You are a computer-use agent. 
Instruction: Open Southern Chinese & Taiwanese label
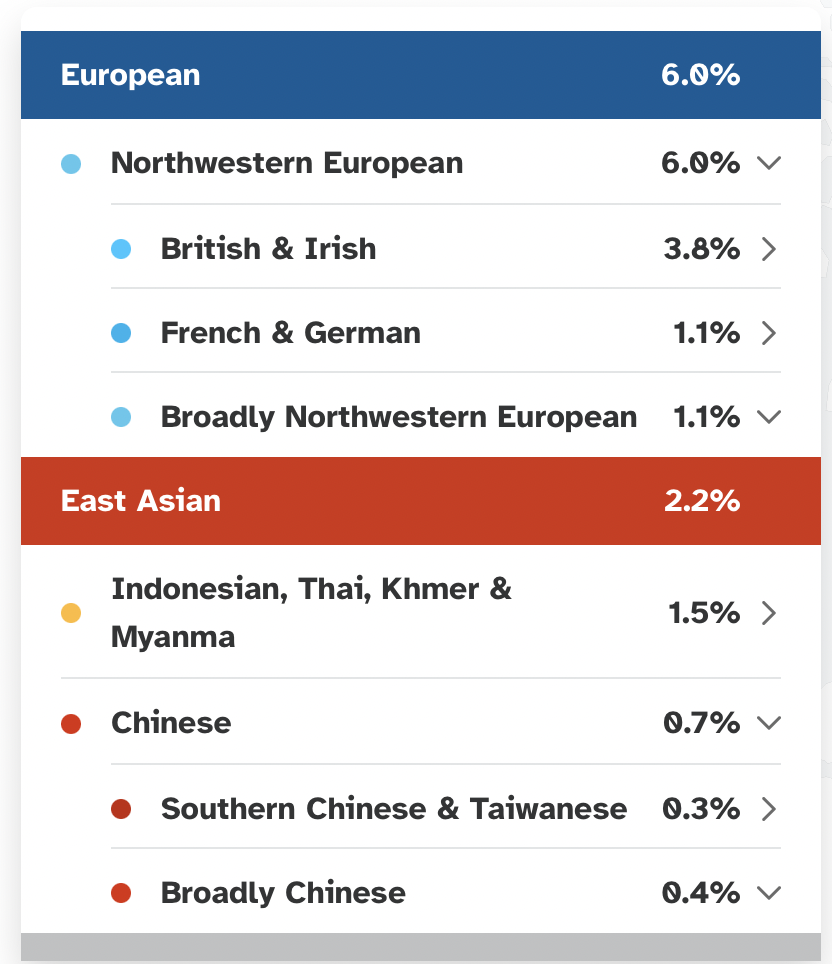point(394,809)
